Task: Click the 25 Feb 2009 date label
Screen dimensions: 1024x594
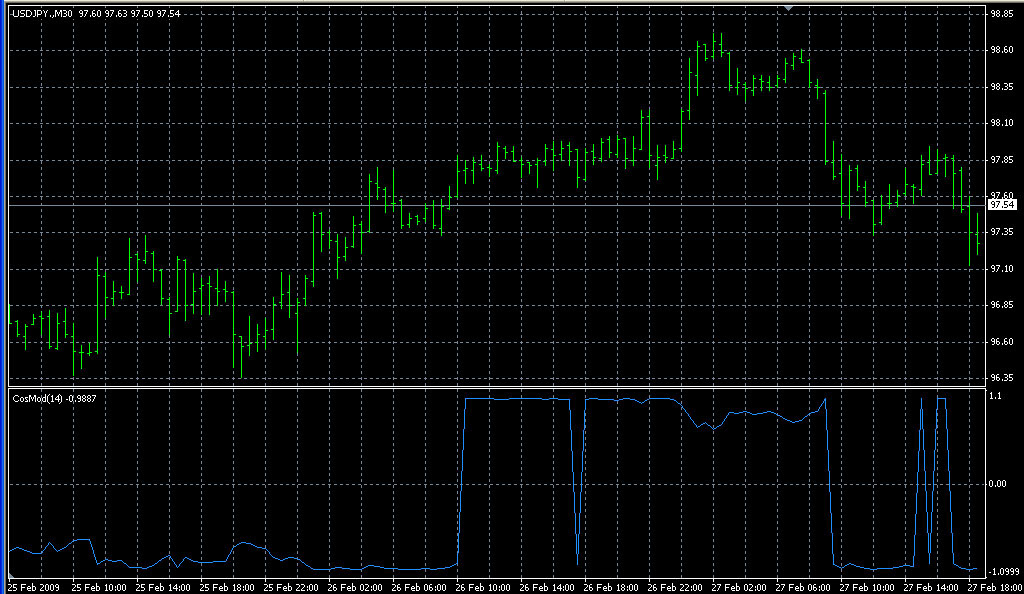Action: pyautogui.click(x=35, y=587)
